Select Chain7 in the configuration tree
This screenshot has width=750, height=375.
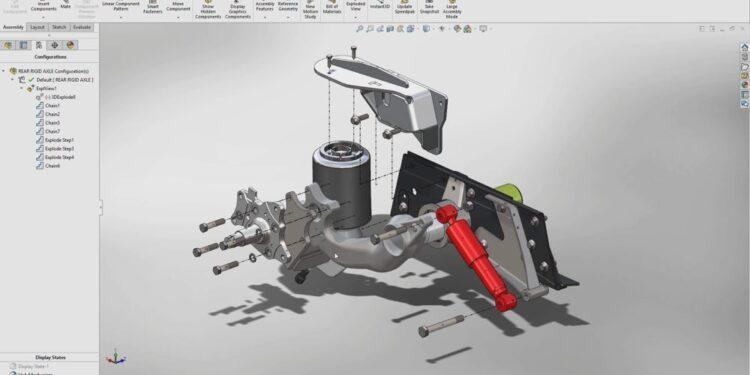(x=48, y=131)
